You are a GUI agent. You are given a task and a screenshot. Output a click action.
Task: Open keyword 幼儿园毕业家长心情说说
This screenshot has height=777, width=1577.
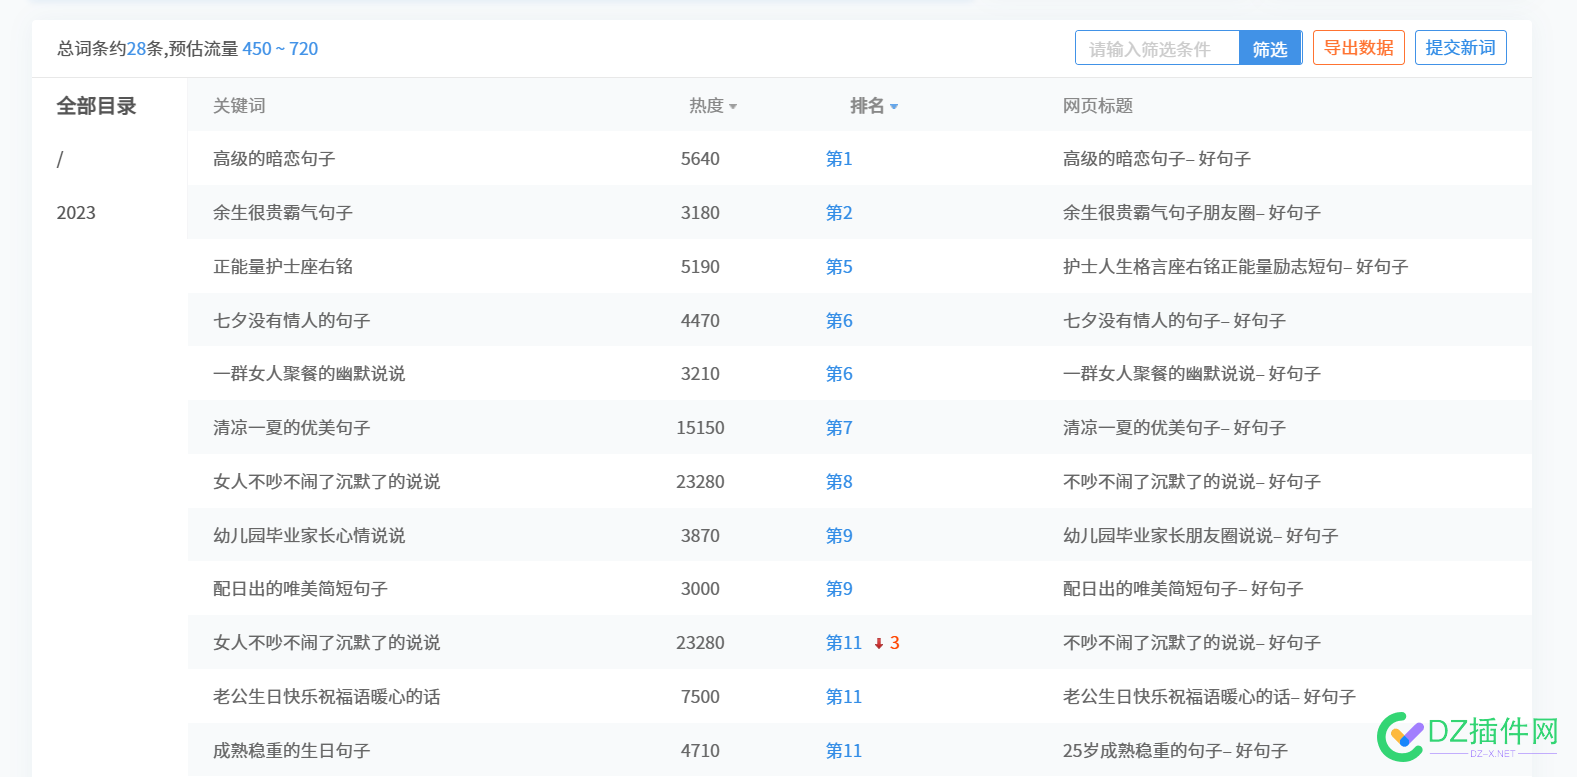tap(309, 536)
